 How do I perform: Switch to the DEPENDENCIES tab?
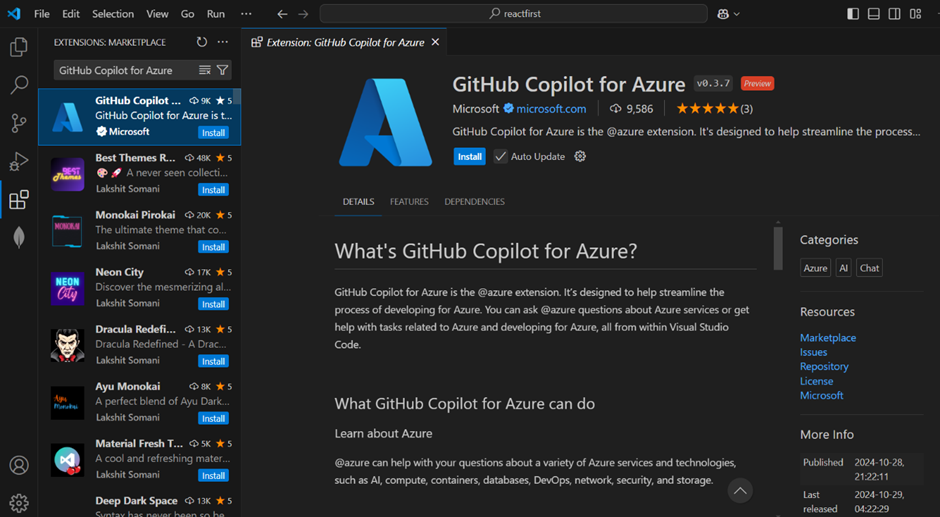tap(474, 202)
